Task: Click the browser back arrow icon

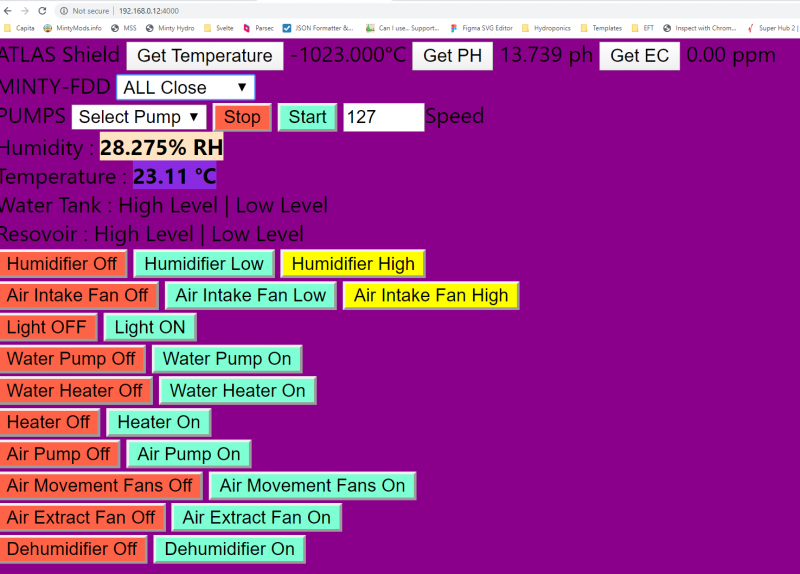Action: click(9, 10)
